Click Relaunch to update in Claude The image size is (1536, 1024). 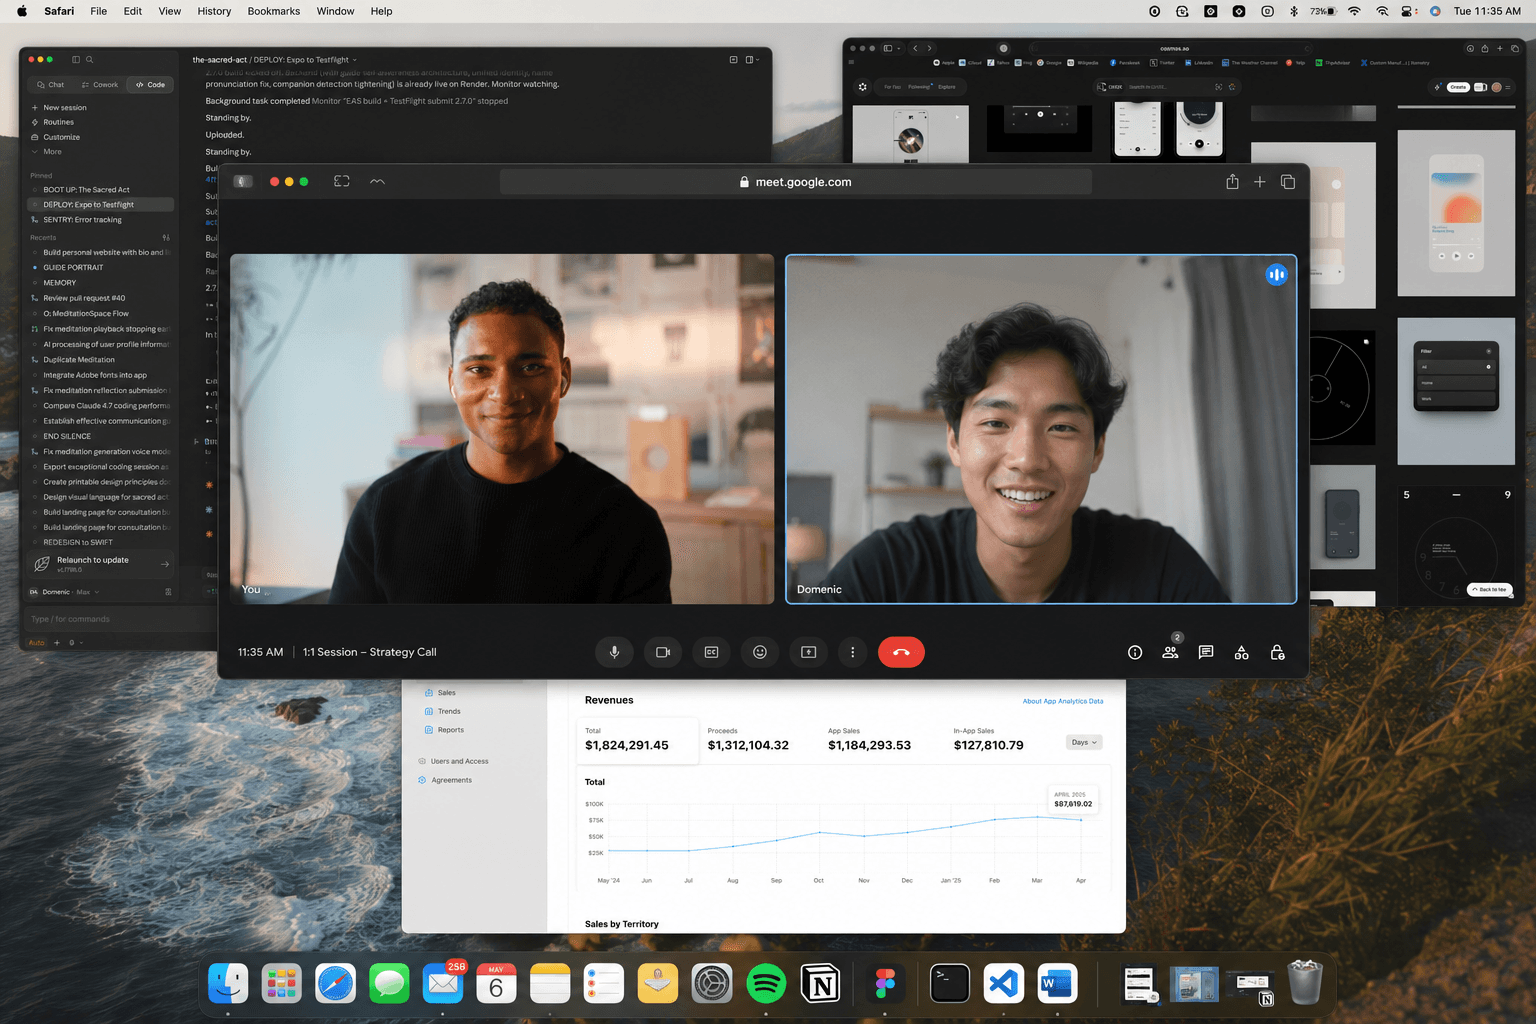(100, 564)
